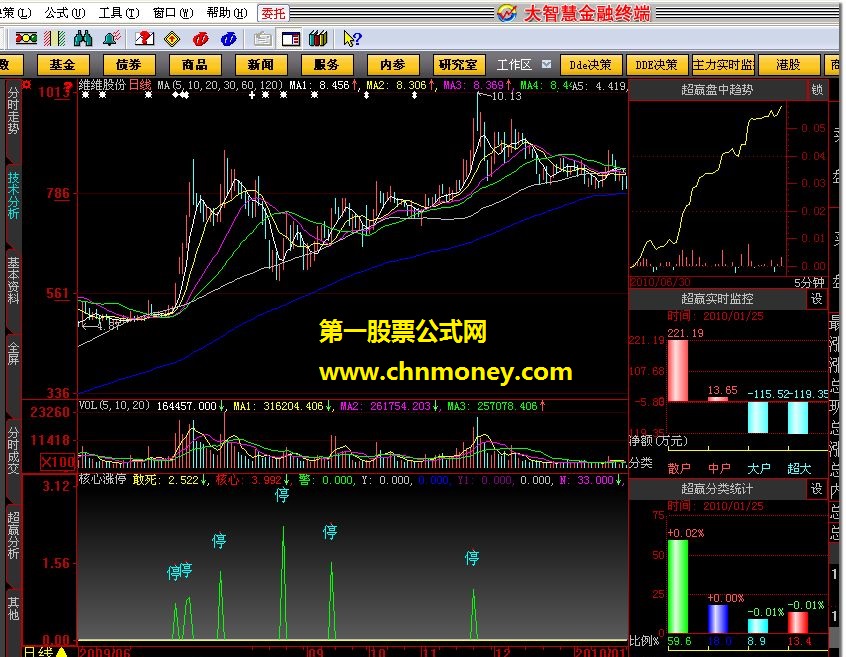This screenshot has height=657, width=846.
Task: Click the 大智慧 logo icon in title bar
Action: (507, 13)
